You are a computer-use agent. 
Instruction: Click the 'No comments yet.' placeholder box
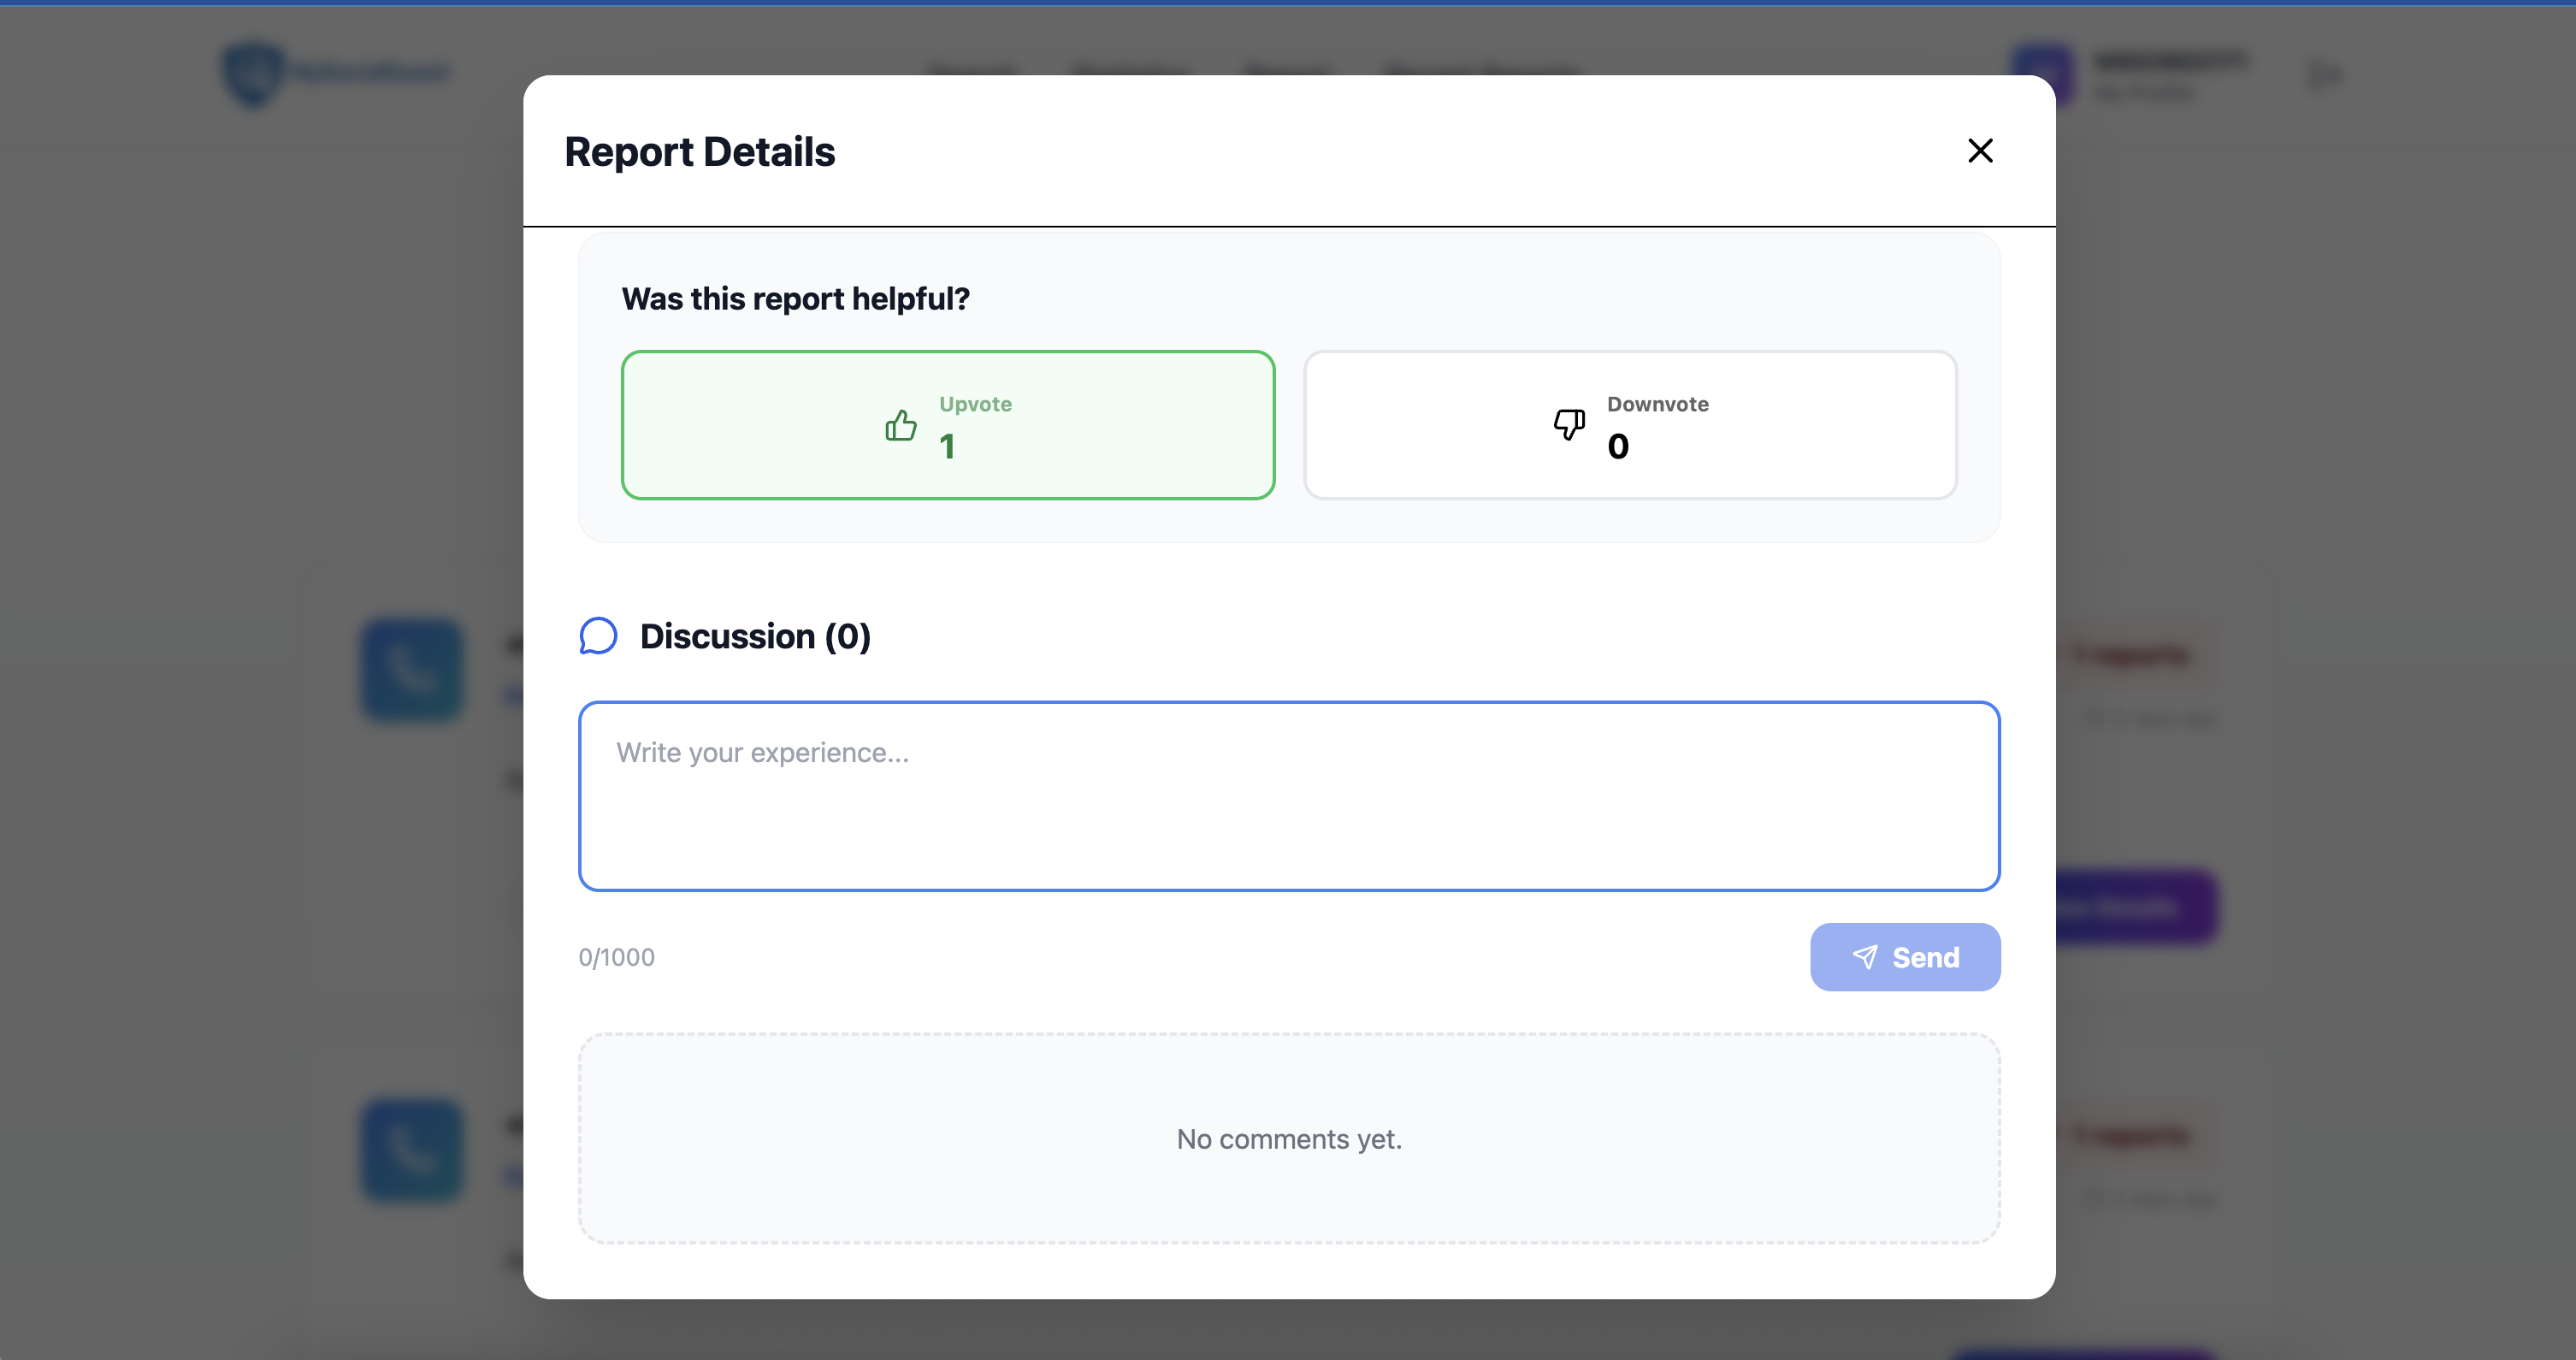tap(1288, 1139)
